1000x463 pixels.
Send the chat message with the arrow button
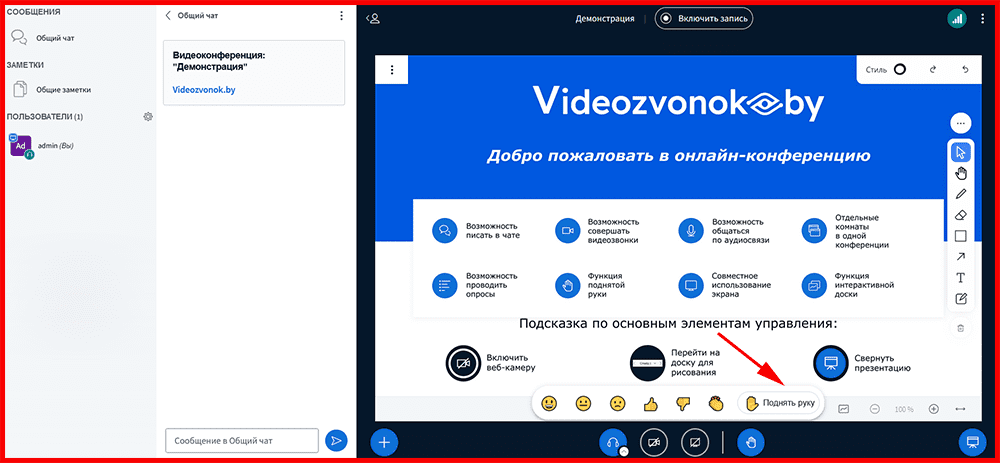point(336,440)
